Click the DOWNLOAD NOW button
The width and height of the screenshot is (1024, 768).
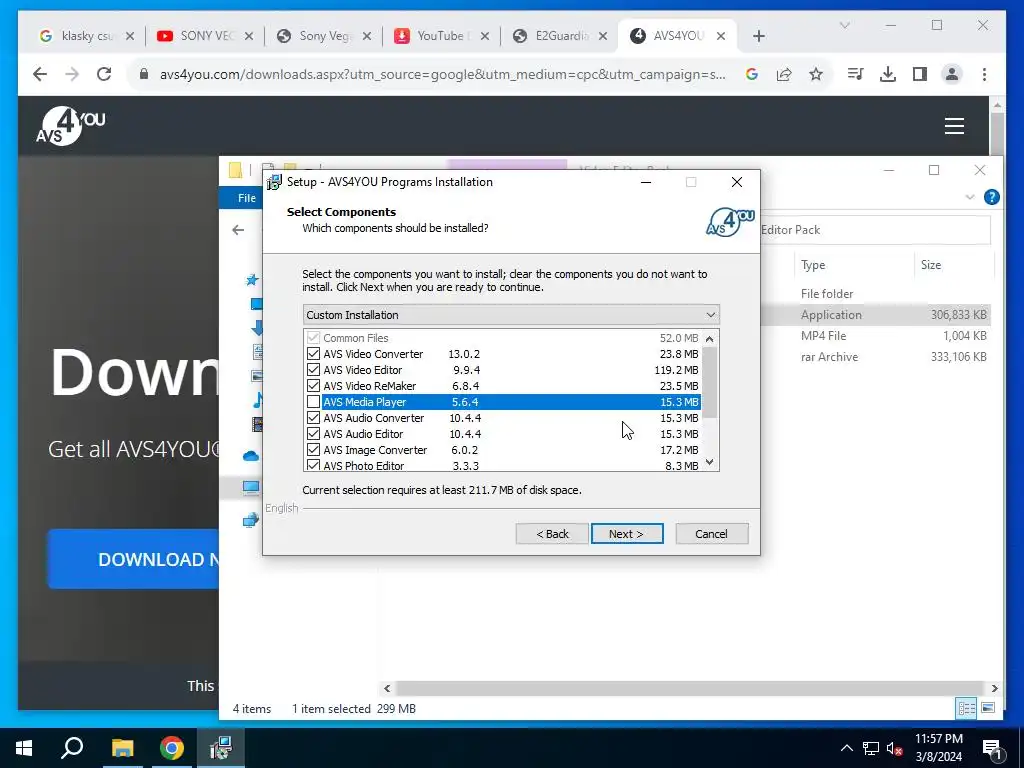(133, 559)
